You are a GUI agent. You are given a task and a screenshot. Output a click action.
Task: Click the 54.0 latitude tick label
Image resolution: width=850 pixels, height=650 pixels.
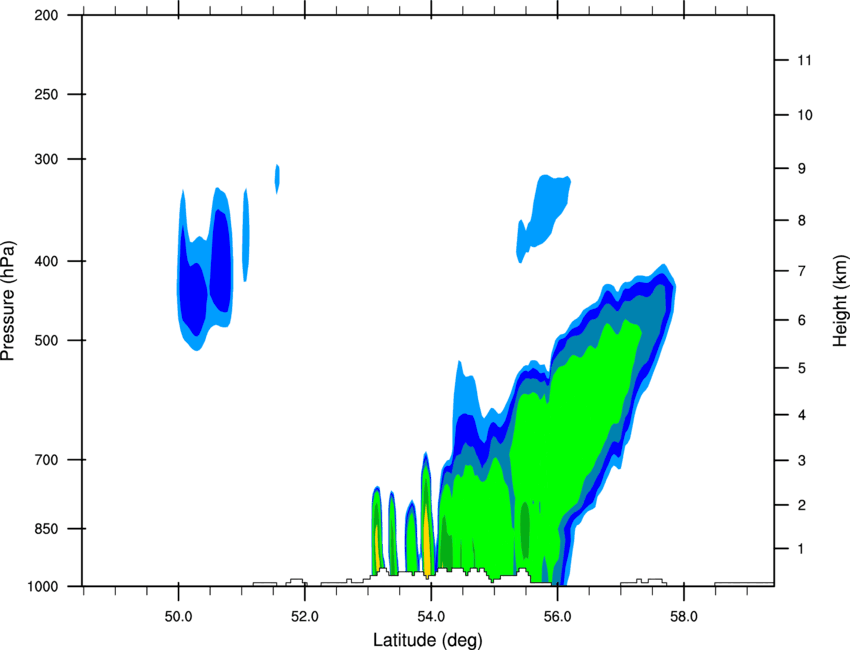(431, 617)
